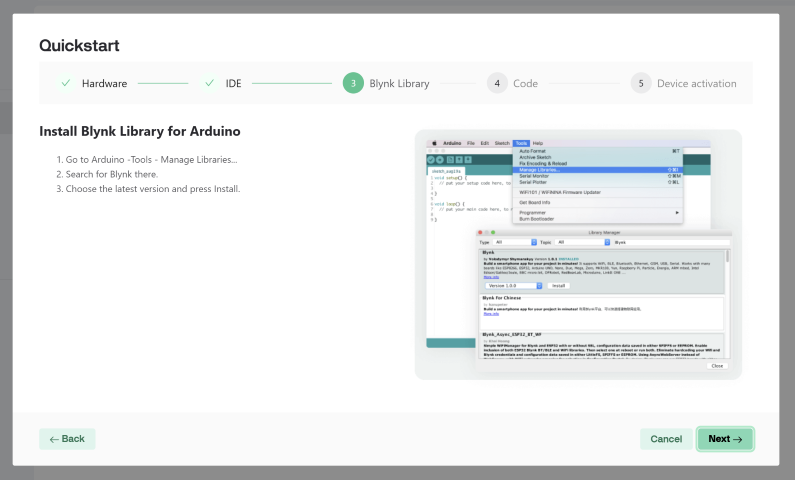The height and width of the screenshot is (480, 795).
Task: Click the Cancel button
Action: coord(666,439)
